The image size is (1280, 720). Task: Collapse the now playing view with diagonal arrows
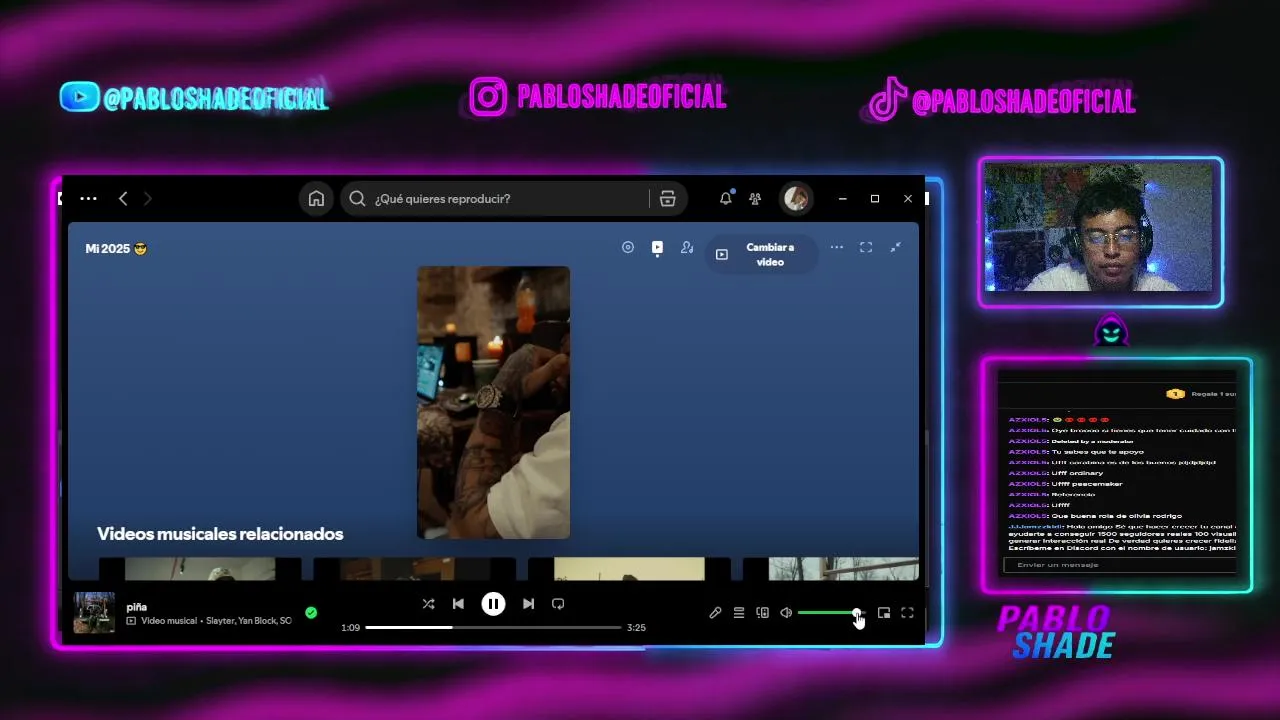pos(896,247)
